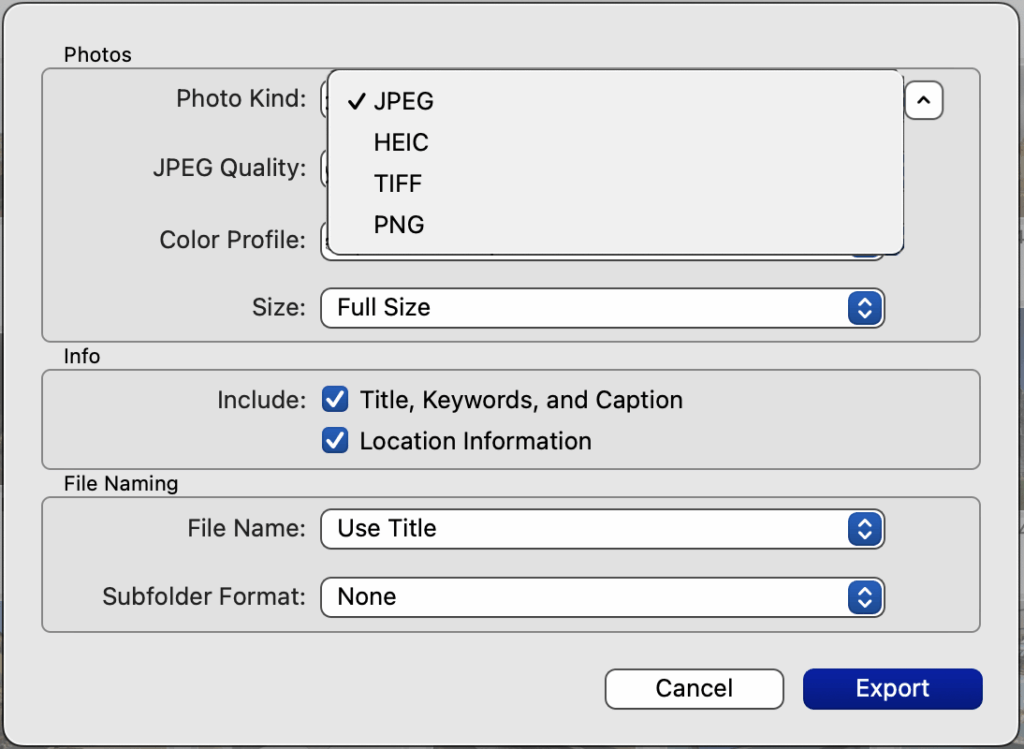Collapse the Photos options with the chevron button
Image resolution: width=1024 pixels, height=749 pixels.
click(x=923, y=101)
